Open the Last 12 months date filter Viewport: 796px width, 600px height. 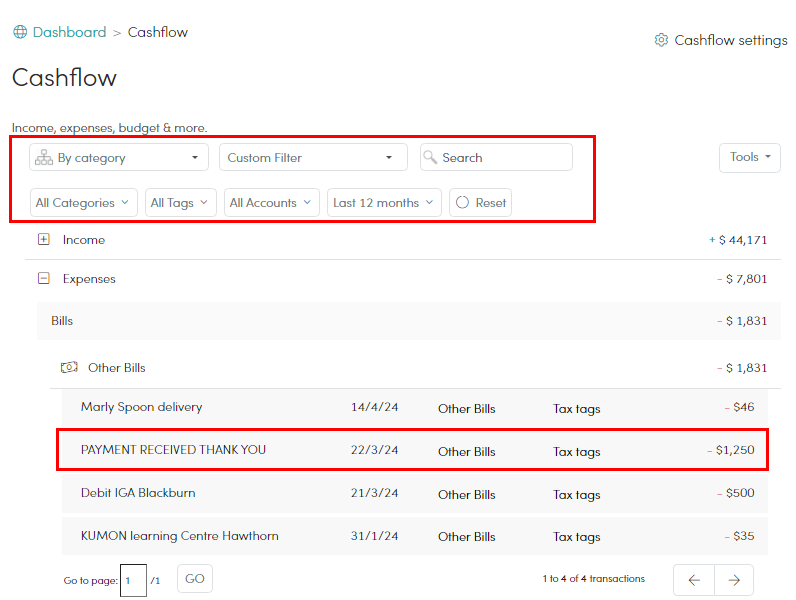tap(384, 203)
